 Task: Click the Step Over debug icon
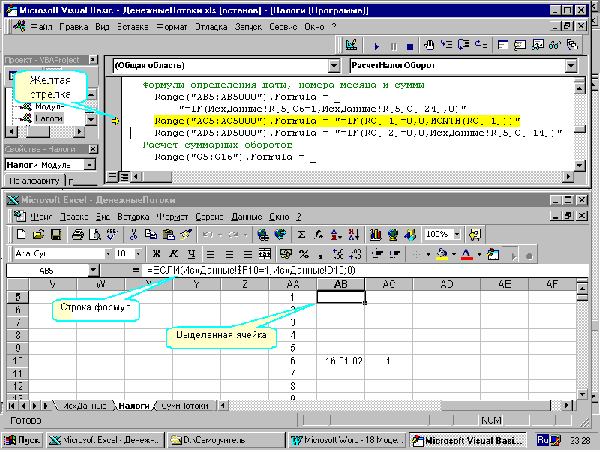pos(463,45)
